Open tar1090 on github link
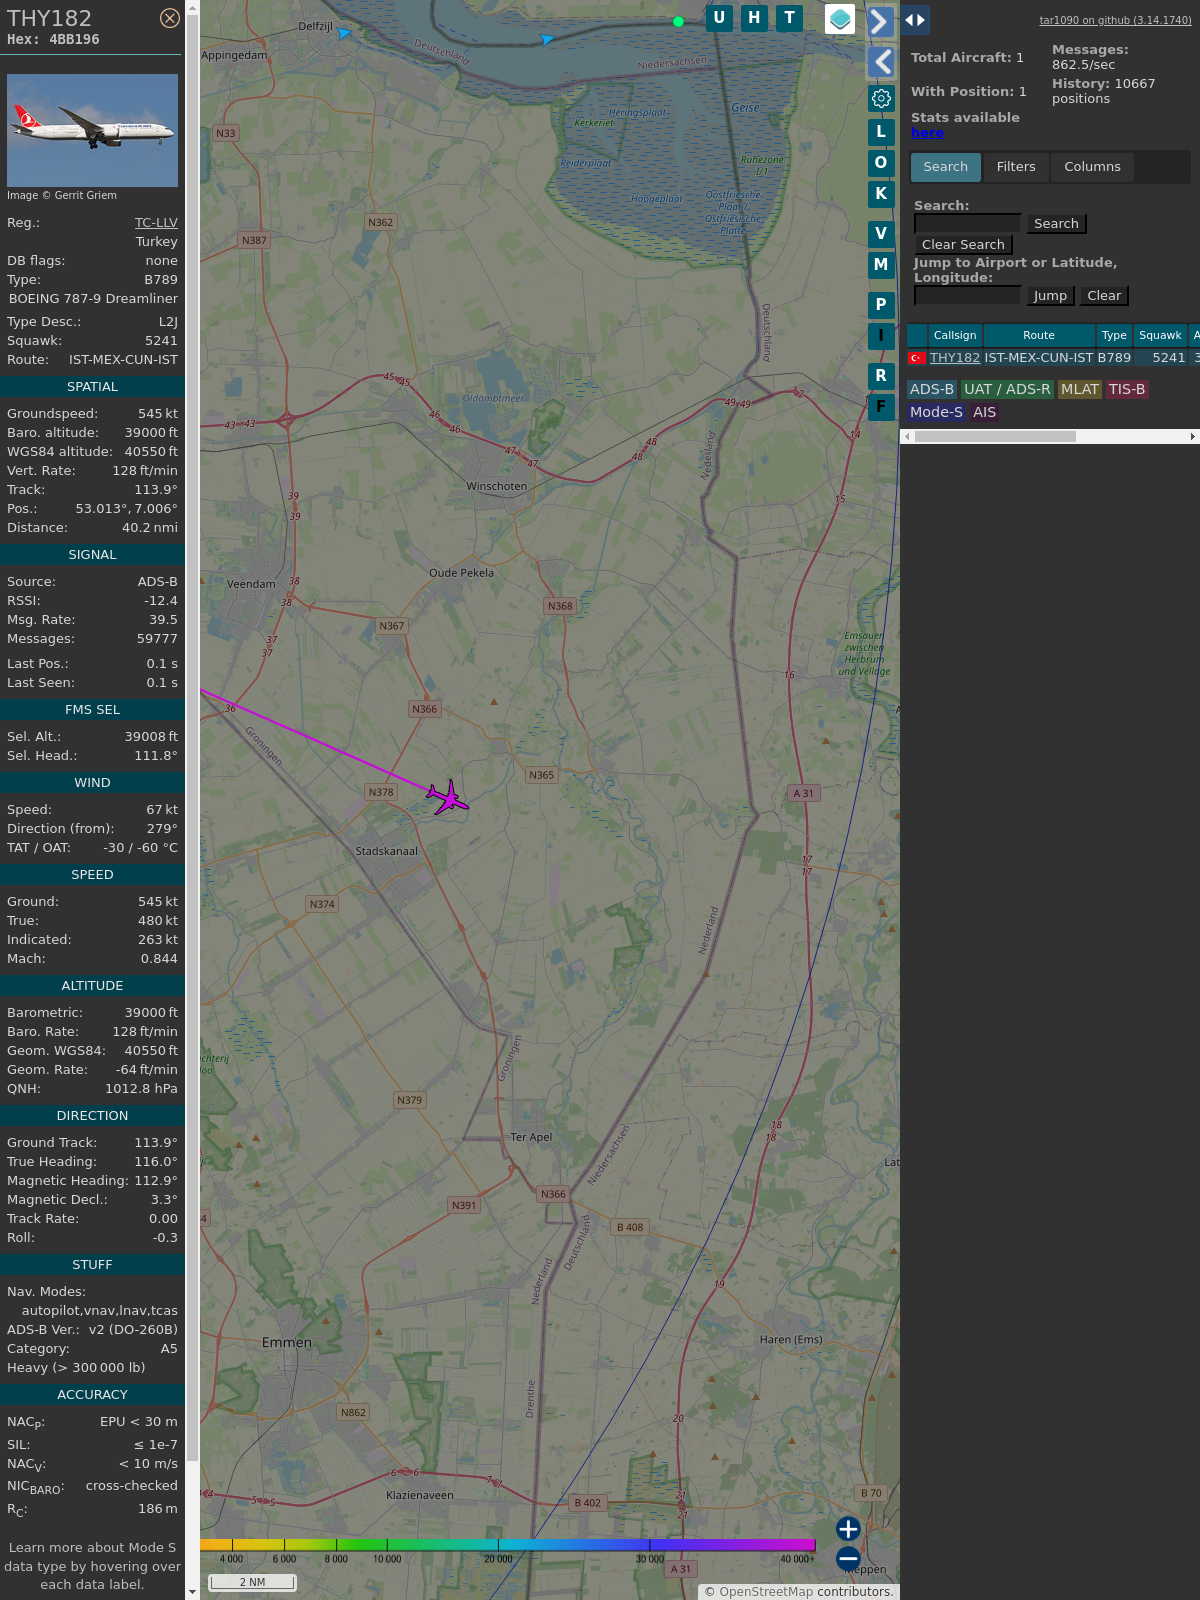The image size is (1200, 1600). [1115, 20]
